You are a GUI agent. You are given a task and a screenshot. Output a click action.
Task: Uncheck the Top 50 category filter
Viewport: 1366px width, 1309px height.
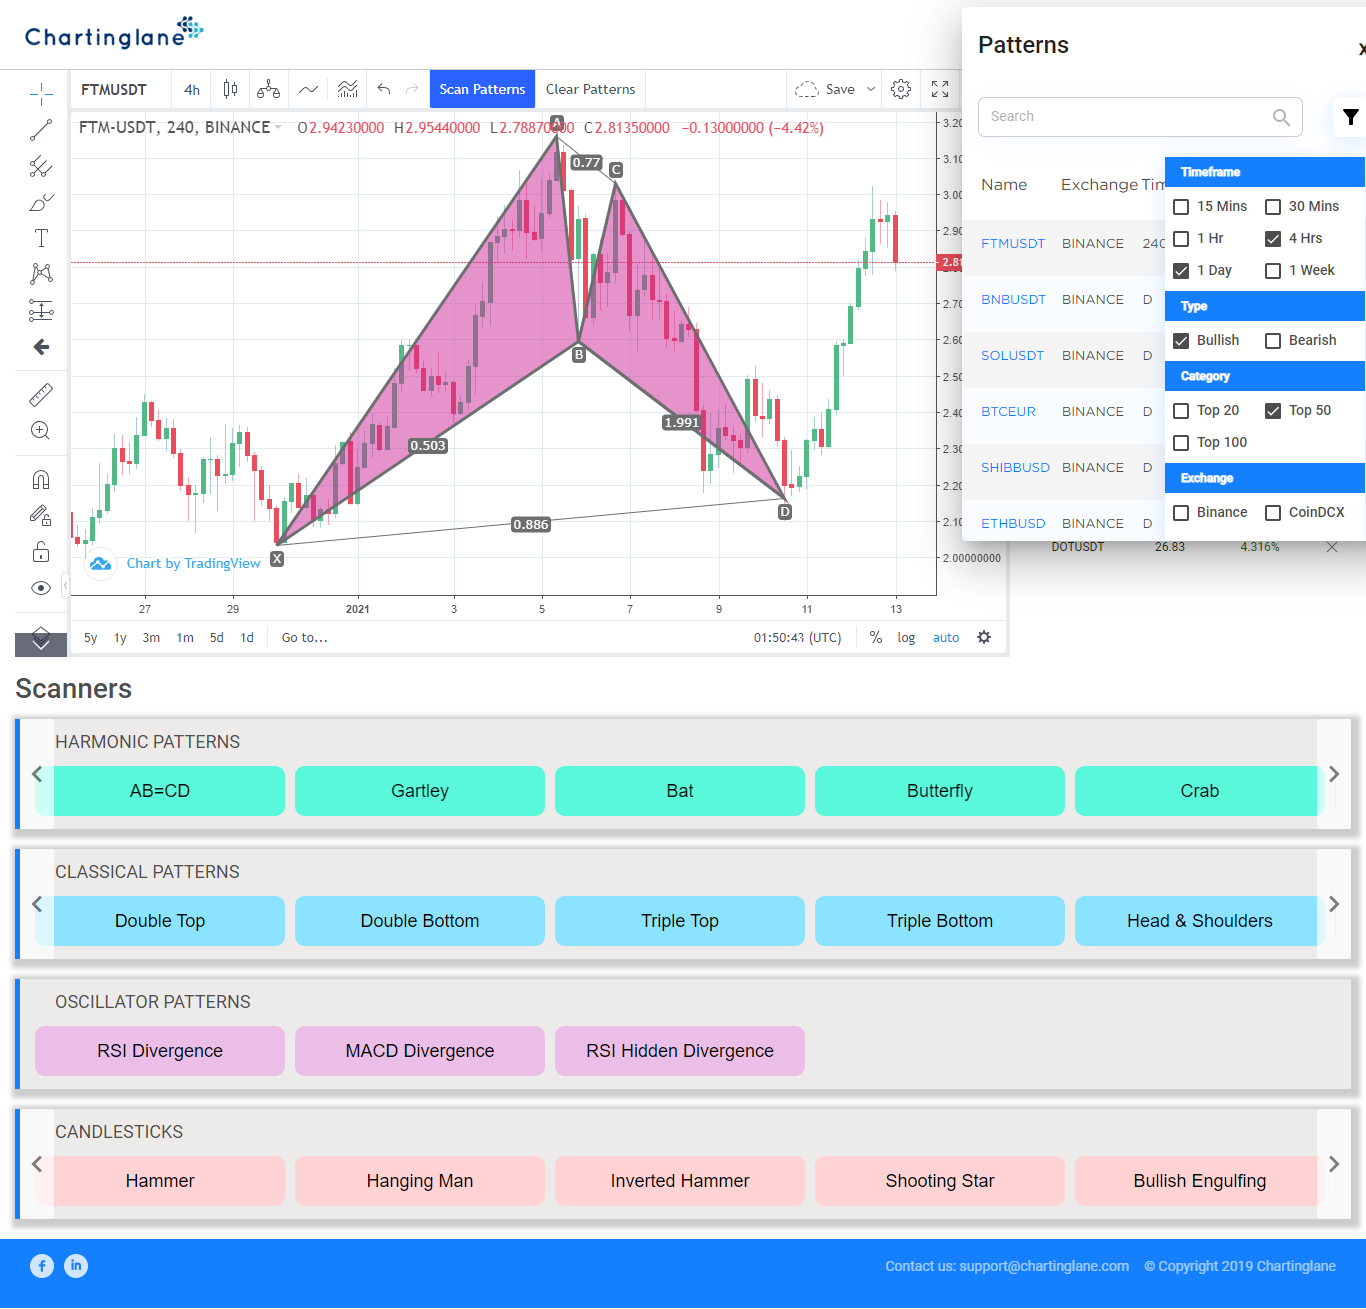pyautogui.click(x=1273, y=411)
